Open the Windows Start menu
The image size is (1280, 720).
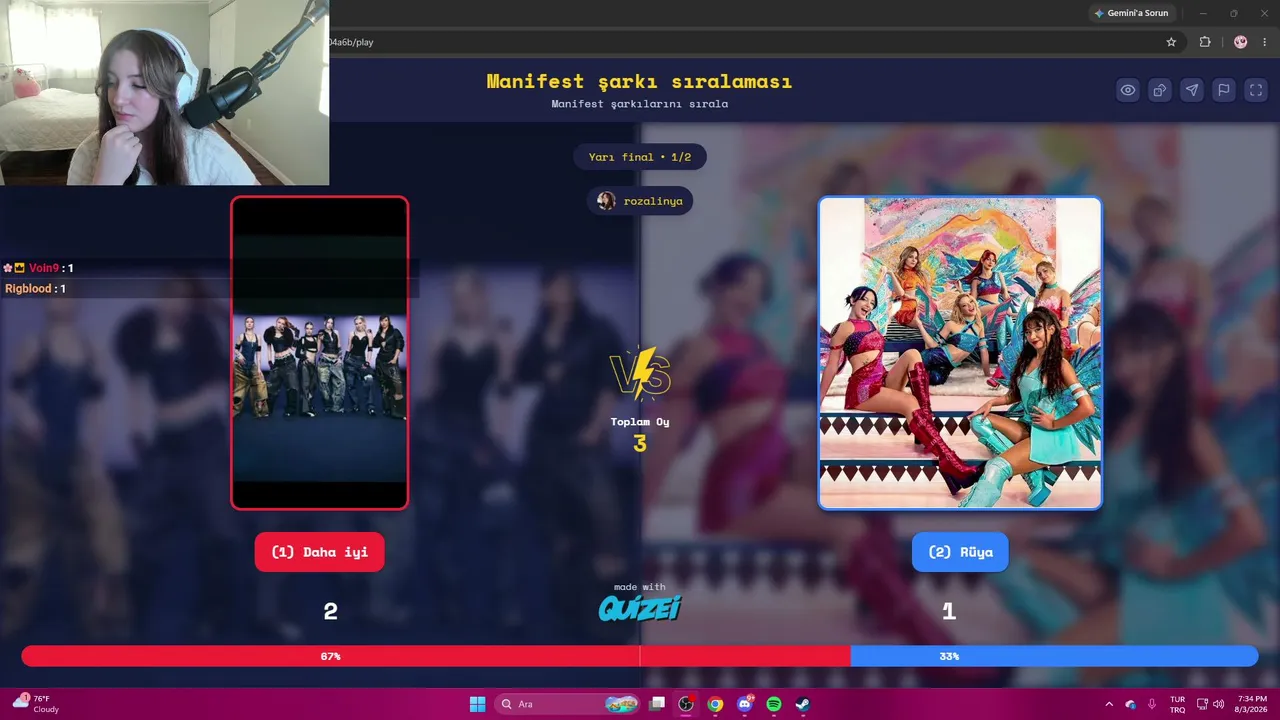point(477,704)
